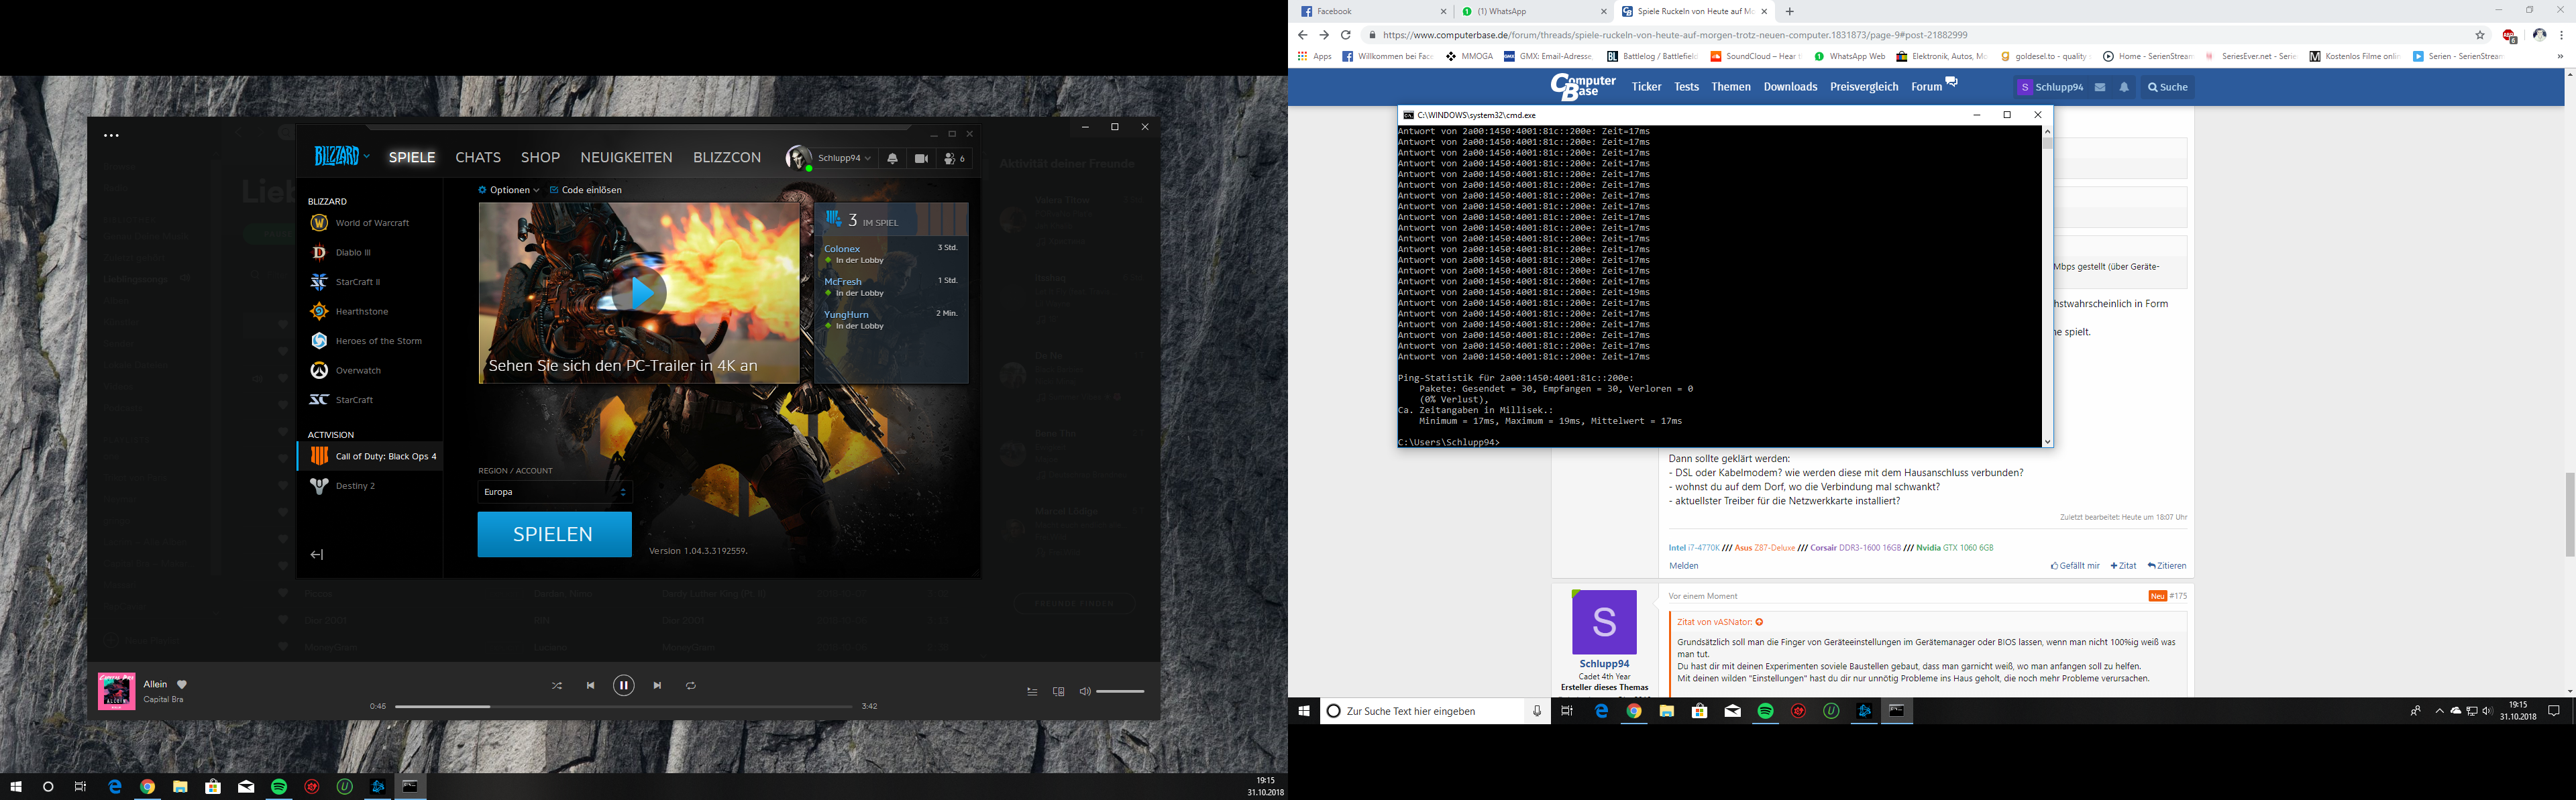Adjust the Spotify volume slider
This screenshot has width=2576, height=800.
point(1119,691)
